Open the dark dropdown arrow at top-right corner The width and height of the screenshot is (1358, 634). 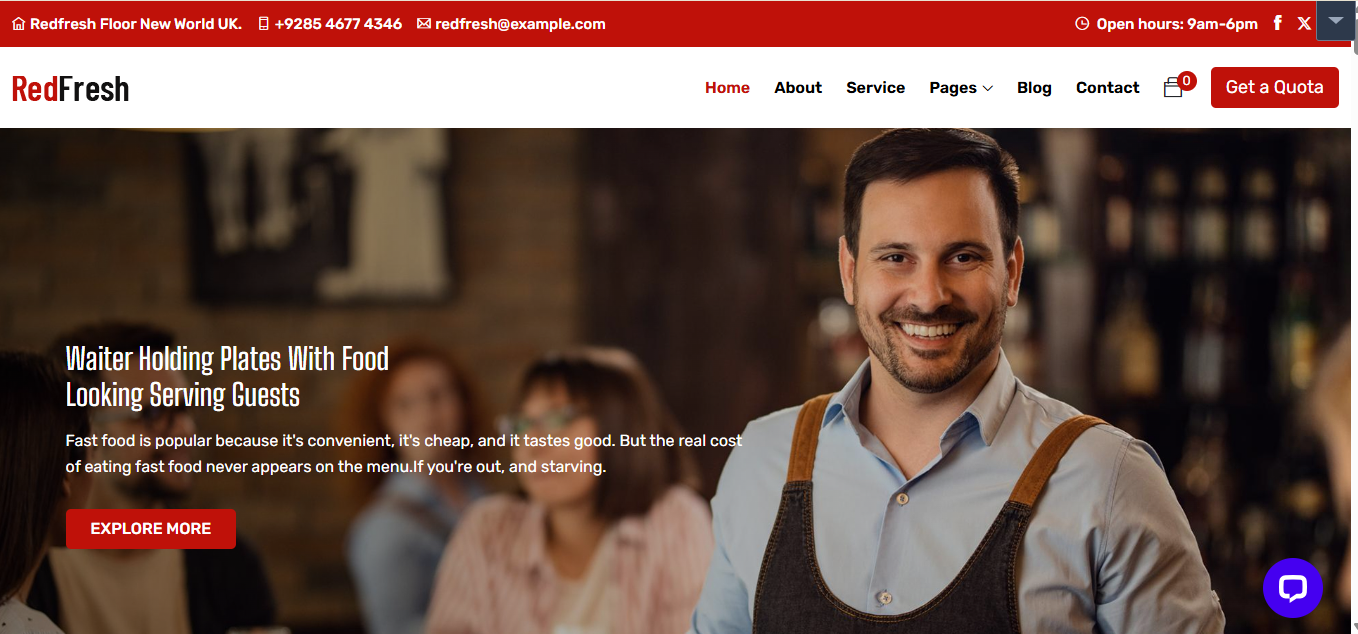pyautogui.click(x=1335, y=21)
